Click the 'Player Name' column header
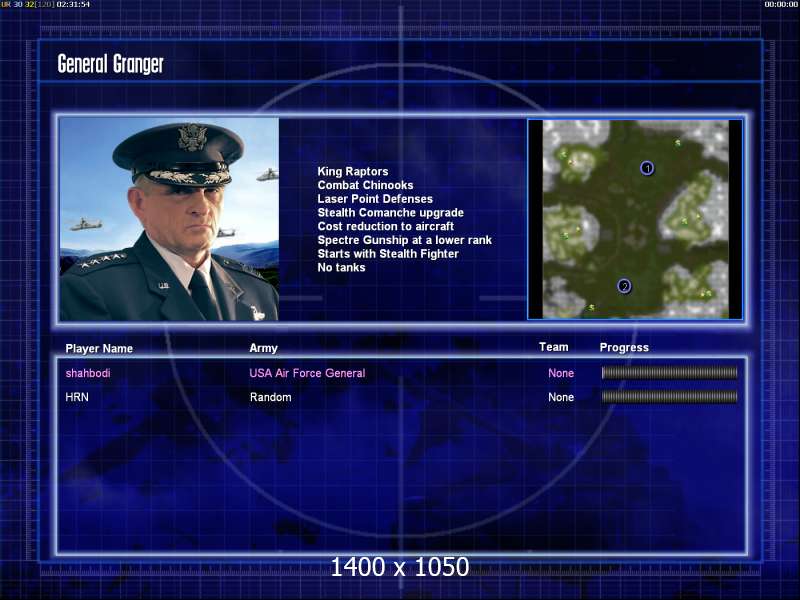The image size is (800, 600). [99, 348]
